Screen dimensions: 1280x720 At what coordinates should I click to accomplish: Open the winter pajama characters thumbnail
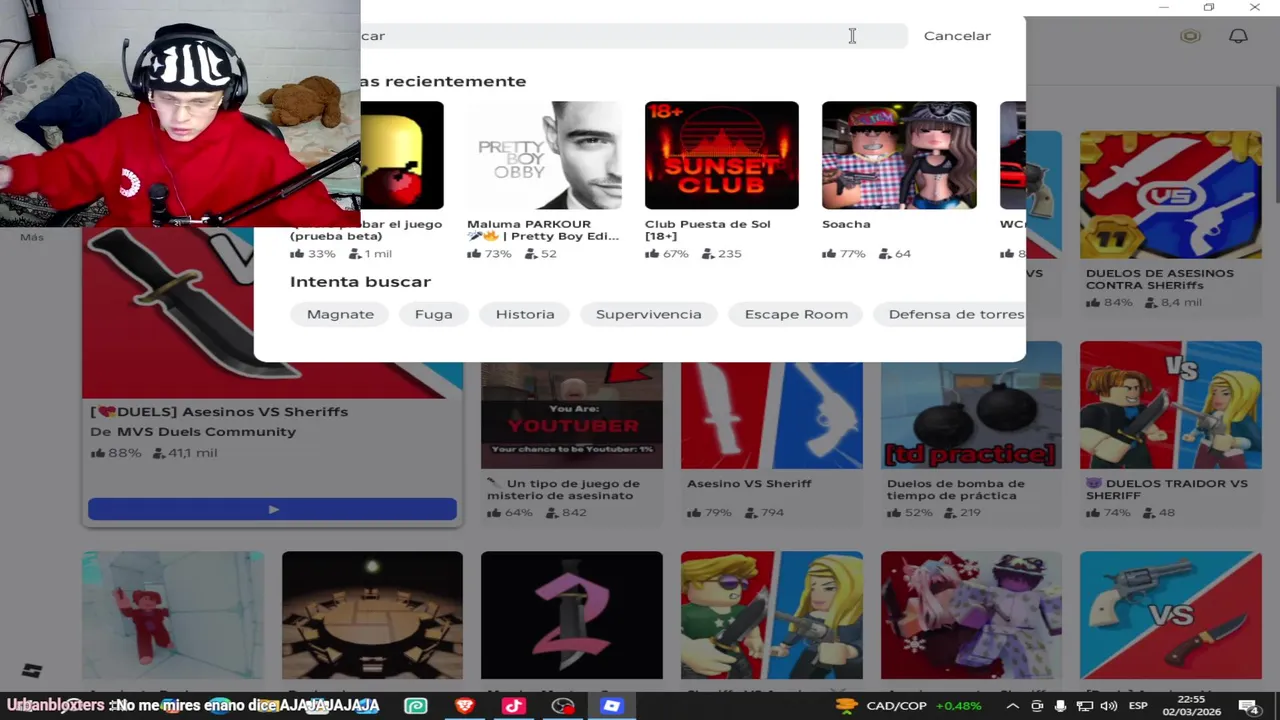971,615
